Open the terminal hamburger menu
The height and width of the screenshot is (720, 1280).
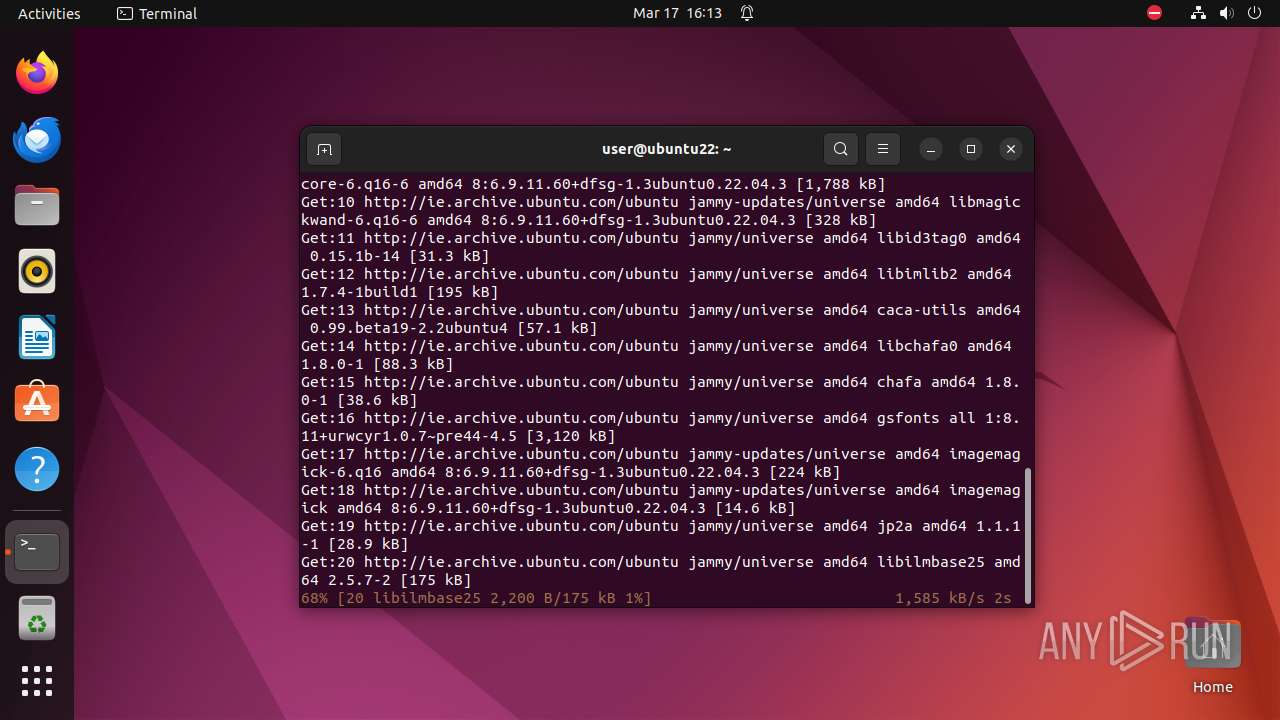883,149
